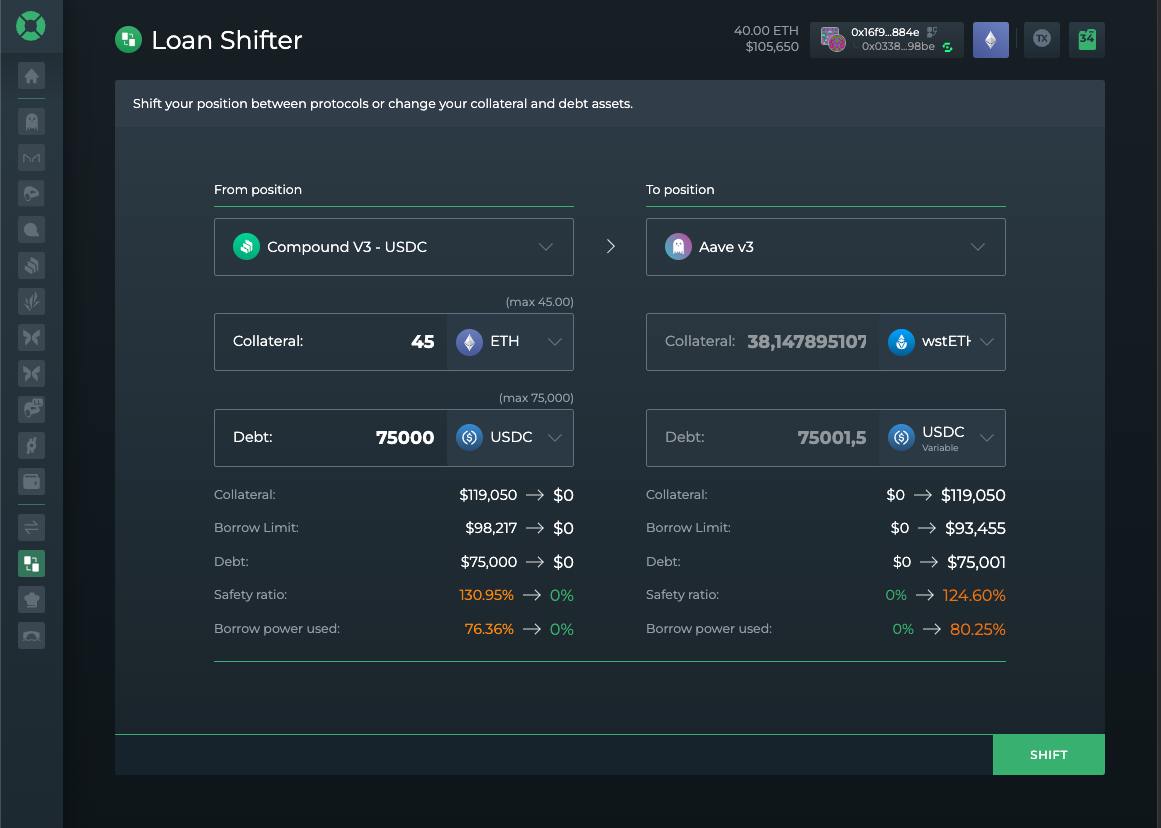The height and width of the screenshot is (828, 1161).
Task: Open the first Morpho butterfly sidebar icon
Action: [31, 338]
